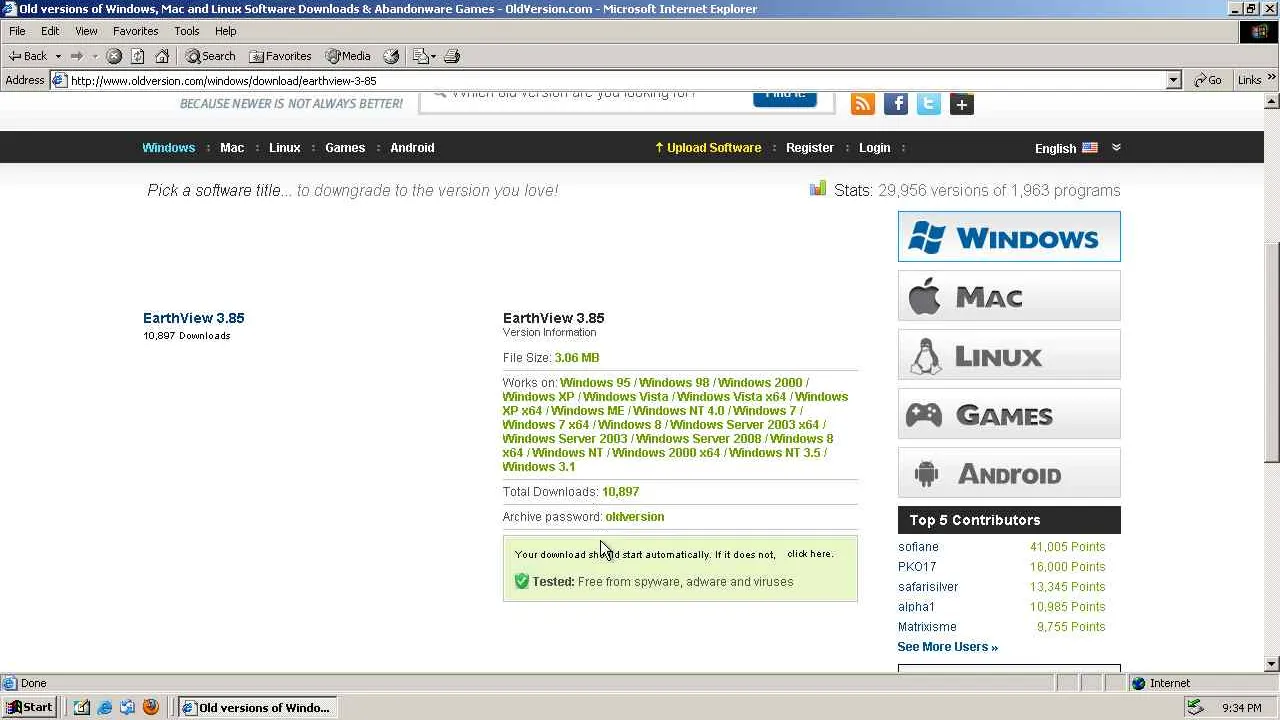Image resolution: width=1280 pixels, height=720 pixels.
Task: Expand the Mail button dropdown arrow
Action: point(433,56)
